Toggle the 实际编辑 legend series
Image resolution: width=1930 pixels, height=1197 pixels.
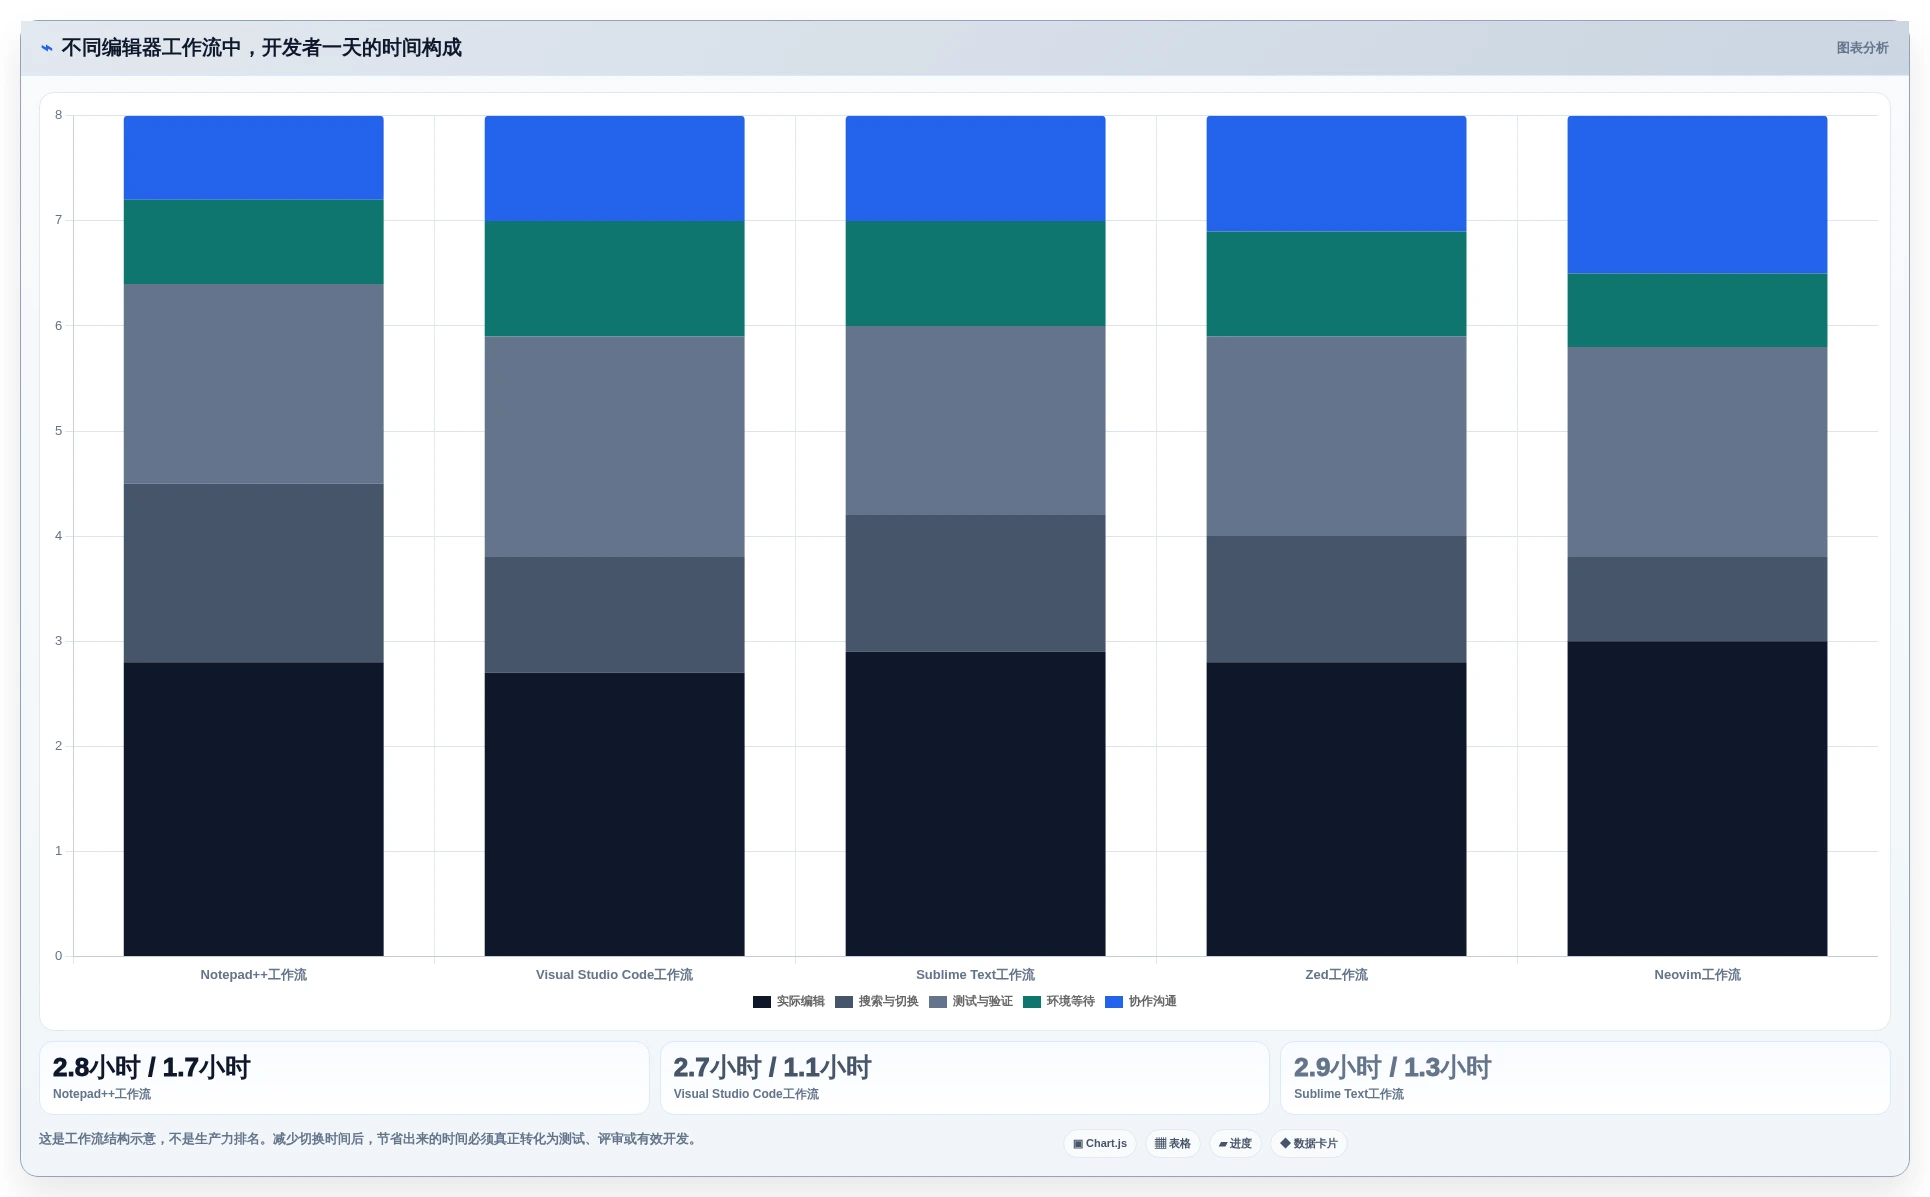tap(789, 1002)
